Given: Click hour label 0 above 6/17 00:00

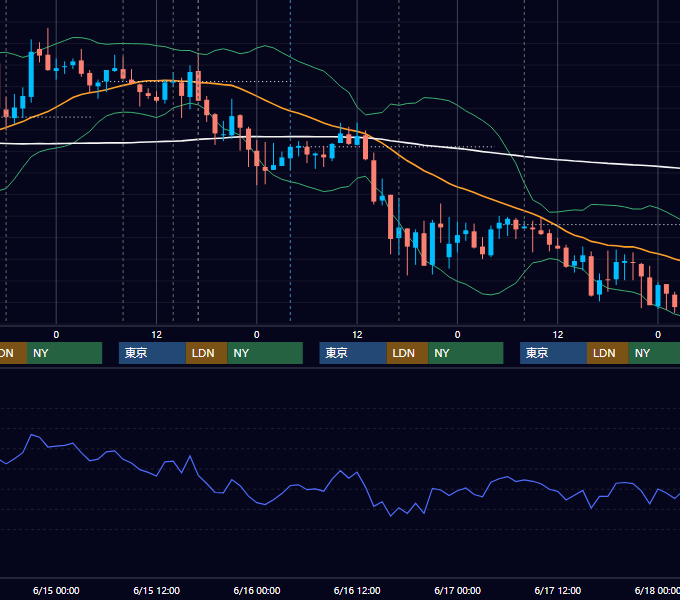Looking at the screenshot, I should point(458,335).
